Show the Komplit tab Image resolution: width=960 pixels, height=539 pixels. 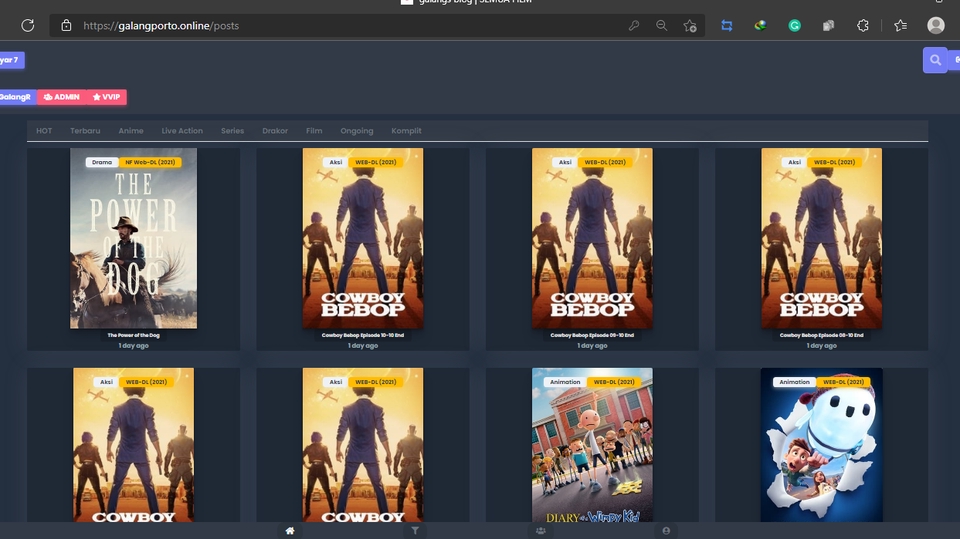(x=407, y=130)
